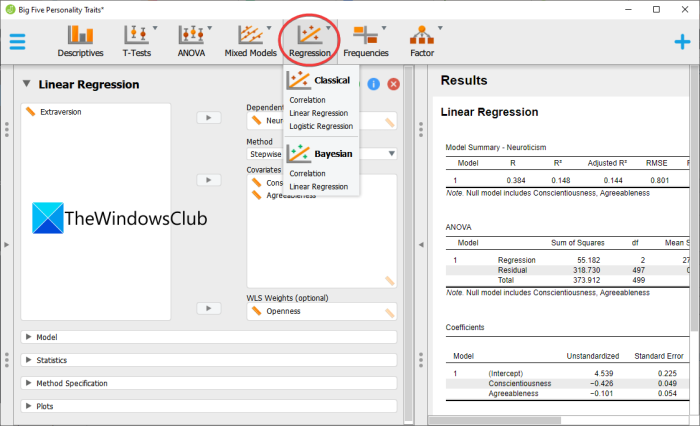Viewport: 700px width, 426px height.
Task: Open the hamburger main menu
Action: (17, 42)
